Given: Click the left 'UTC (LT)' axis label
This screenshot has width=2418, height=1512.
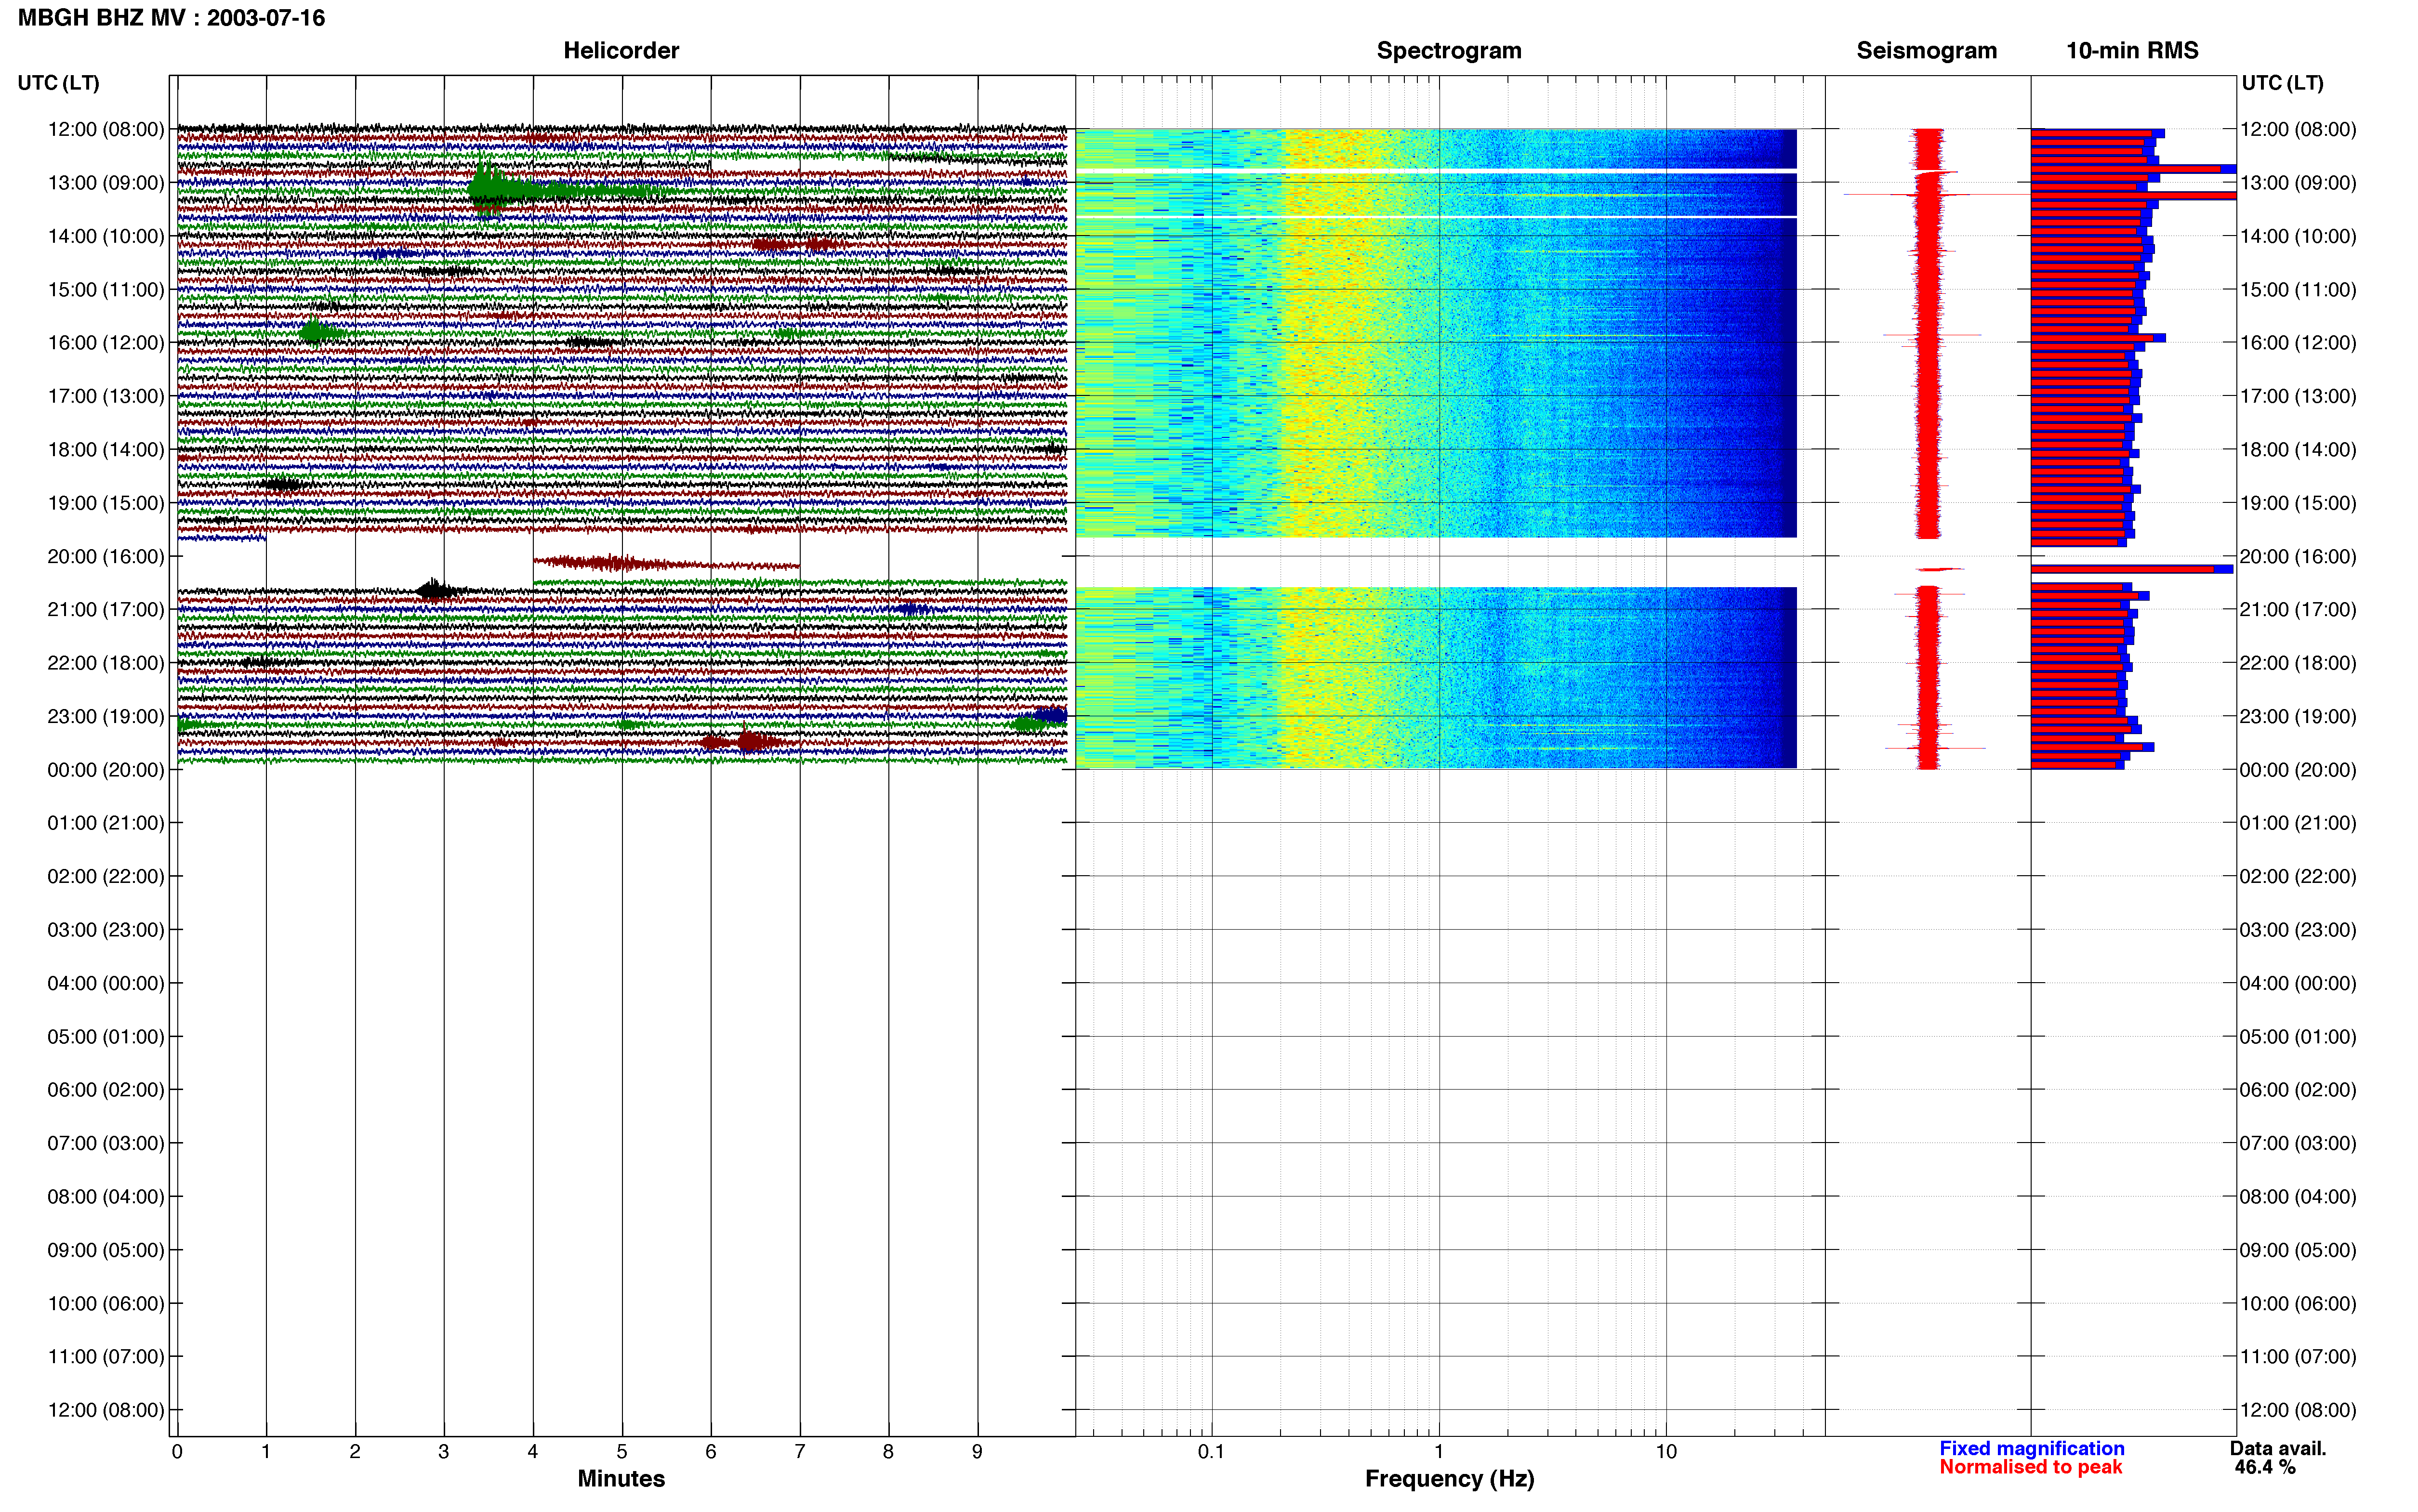Looking at the screenshot, I should tap(58, 83).
